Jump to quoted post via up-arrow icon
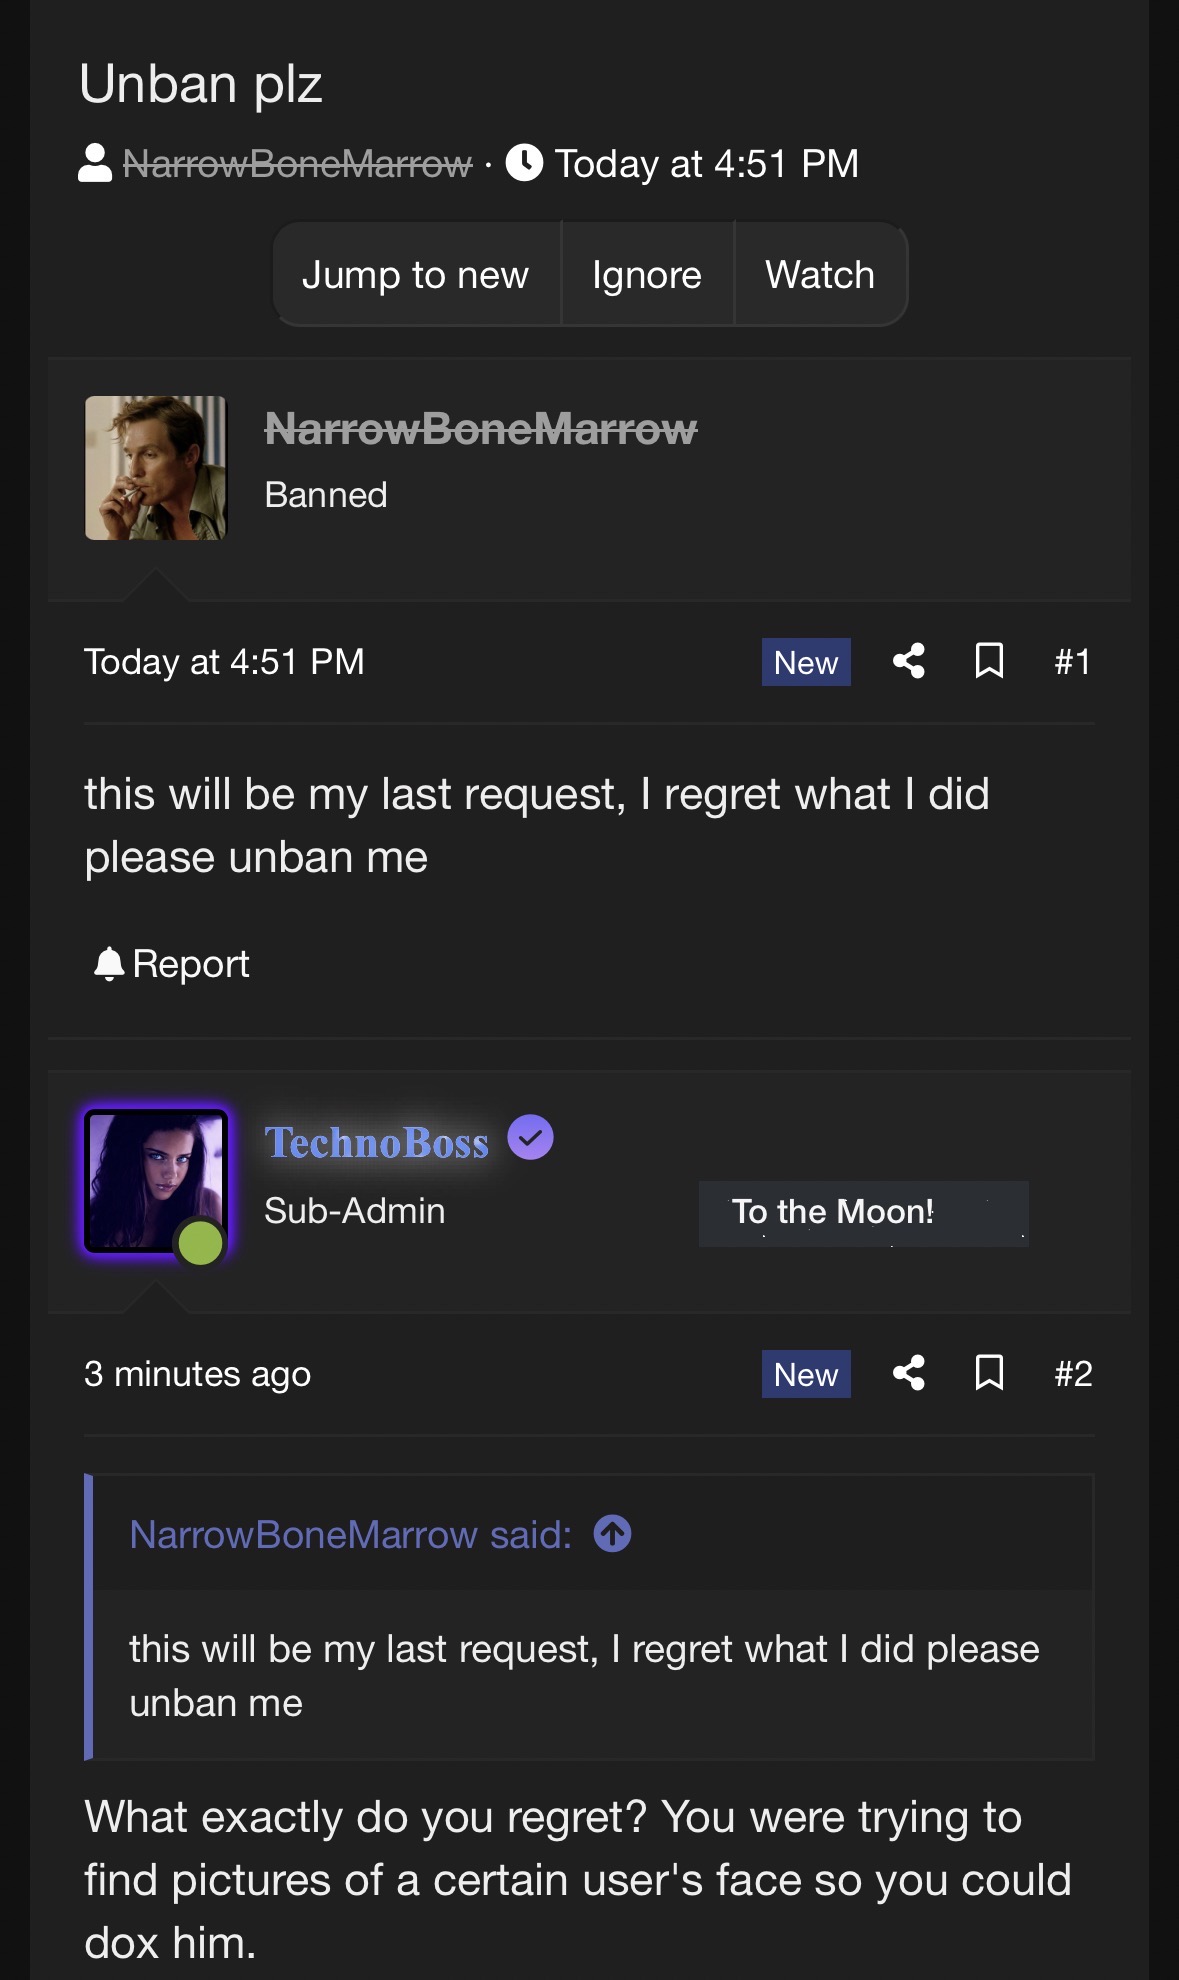Viewport: 1179px width, 1980px height. click(x=612, y=1534)
